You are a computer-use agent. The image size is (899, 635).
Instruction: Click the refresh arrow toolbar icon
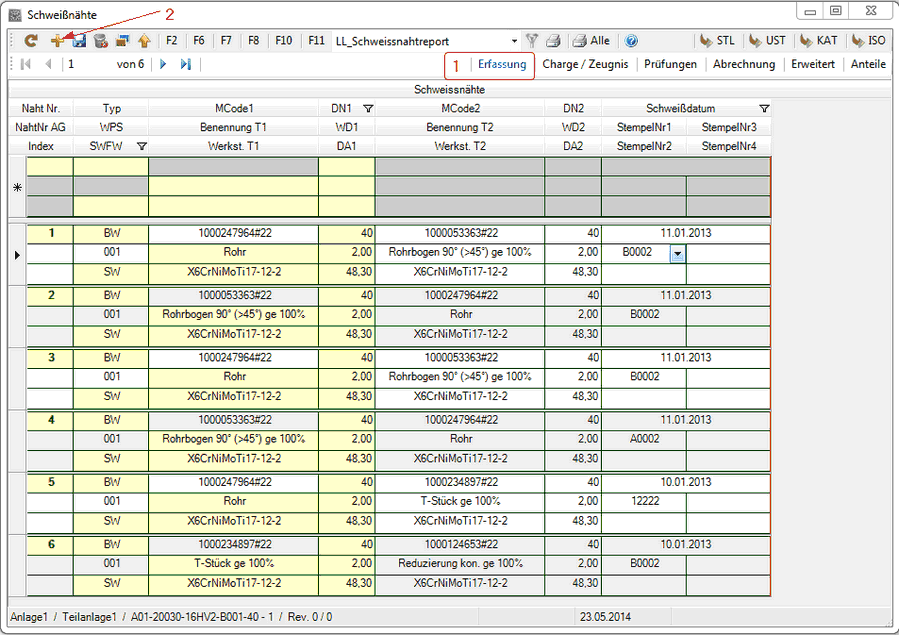coord(31,41)
